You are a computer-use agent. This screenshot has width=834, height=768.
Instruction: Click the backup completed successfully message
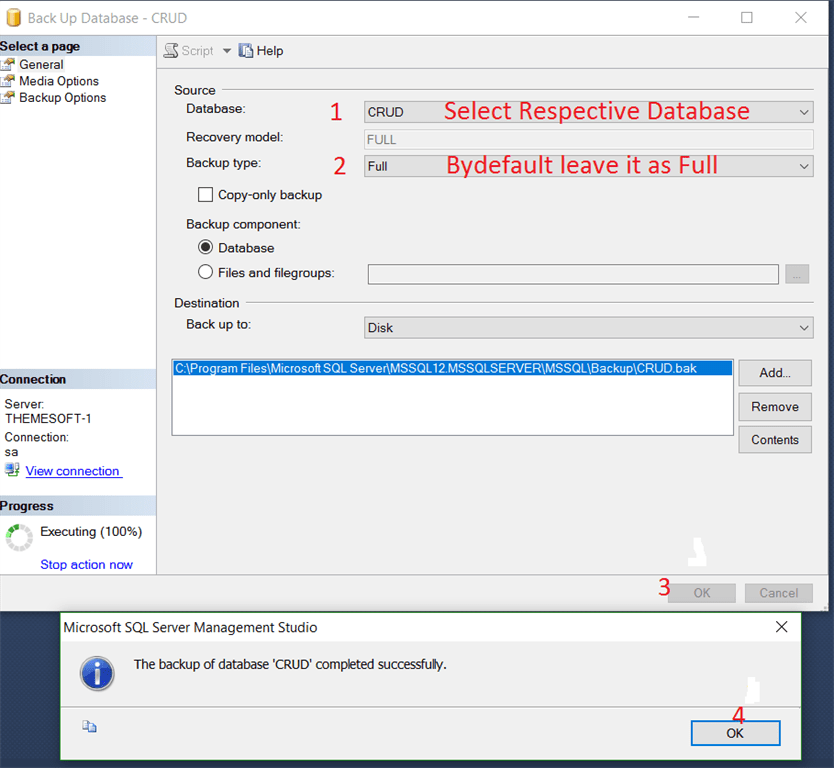[x=290, y=664]
